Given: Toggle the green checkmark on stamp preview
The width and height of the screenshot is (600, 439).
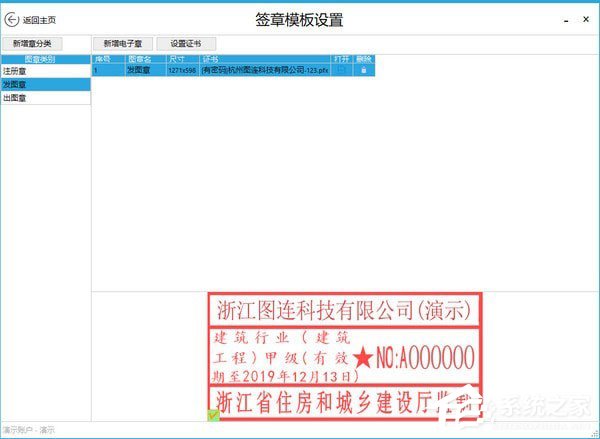Looking at the screenshot, I should pyautogui.click(x=214, y=415).
